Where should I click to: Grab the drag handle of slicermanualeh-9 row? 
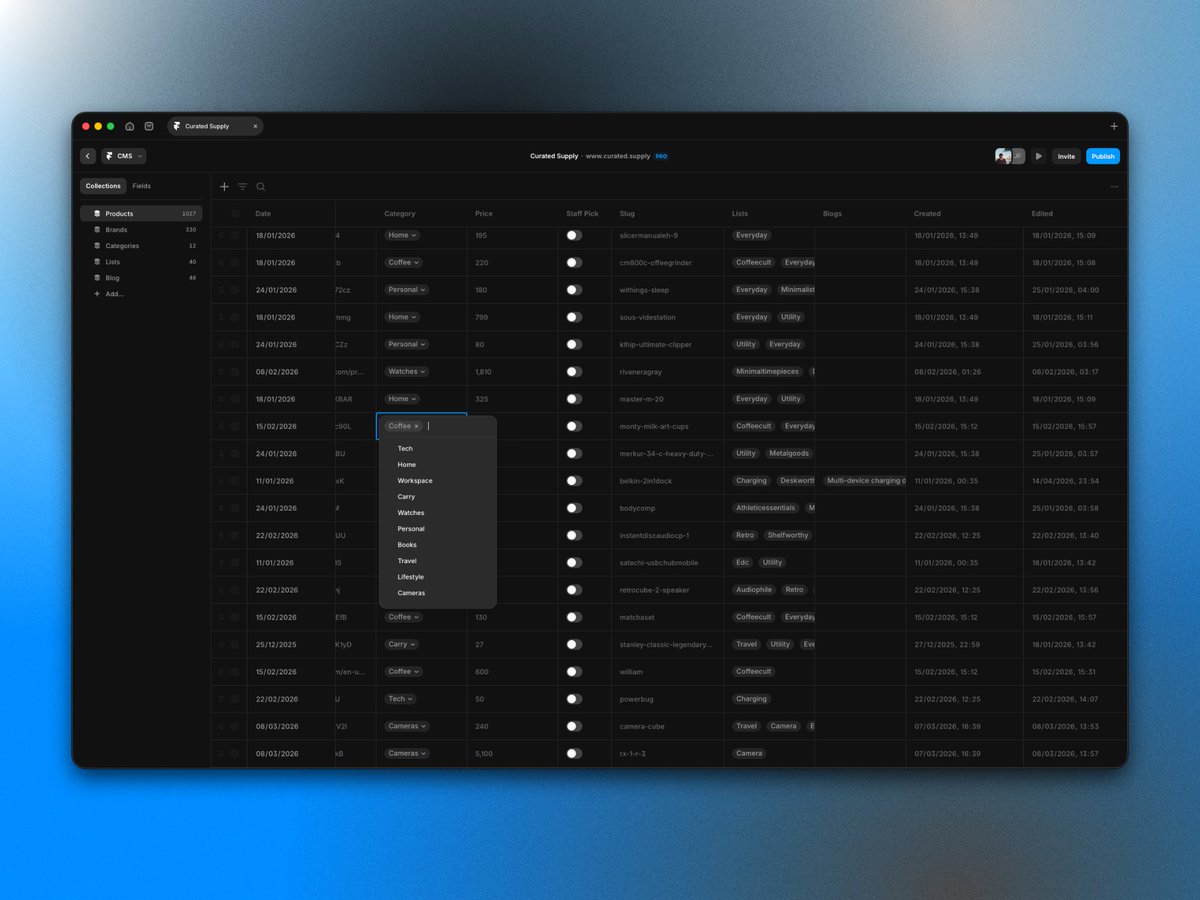222,235
